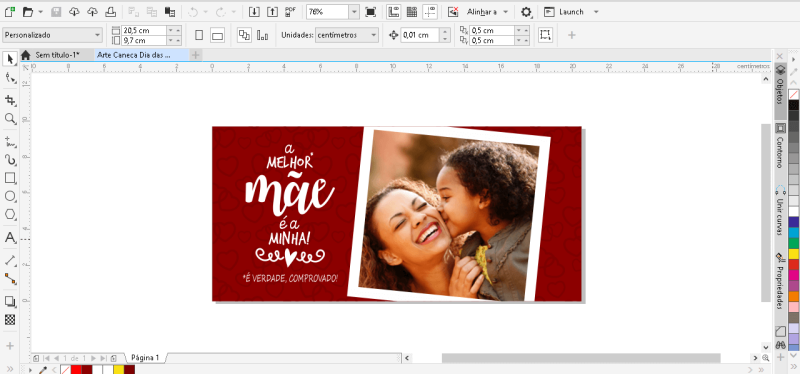Image resolution: width=800 pixels, height=374 pixels.
Task: Click the Welcome screen home icon
Action: [x=26, y=55]
